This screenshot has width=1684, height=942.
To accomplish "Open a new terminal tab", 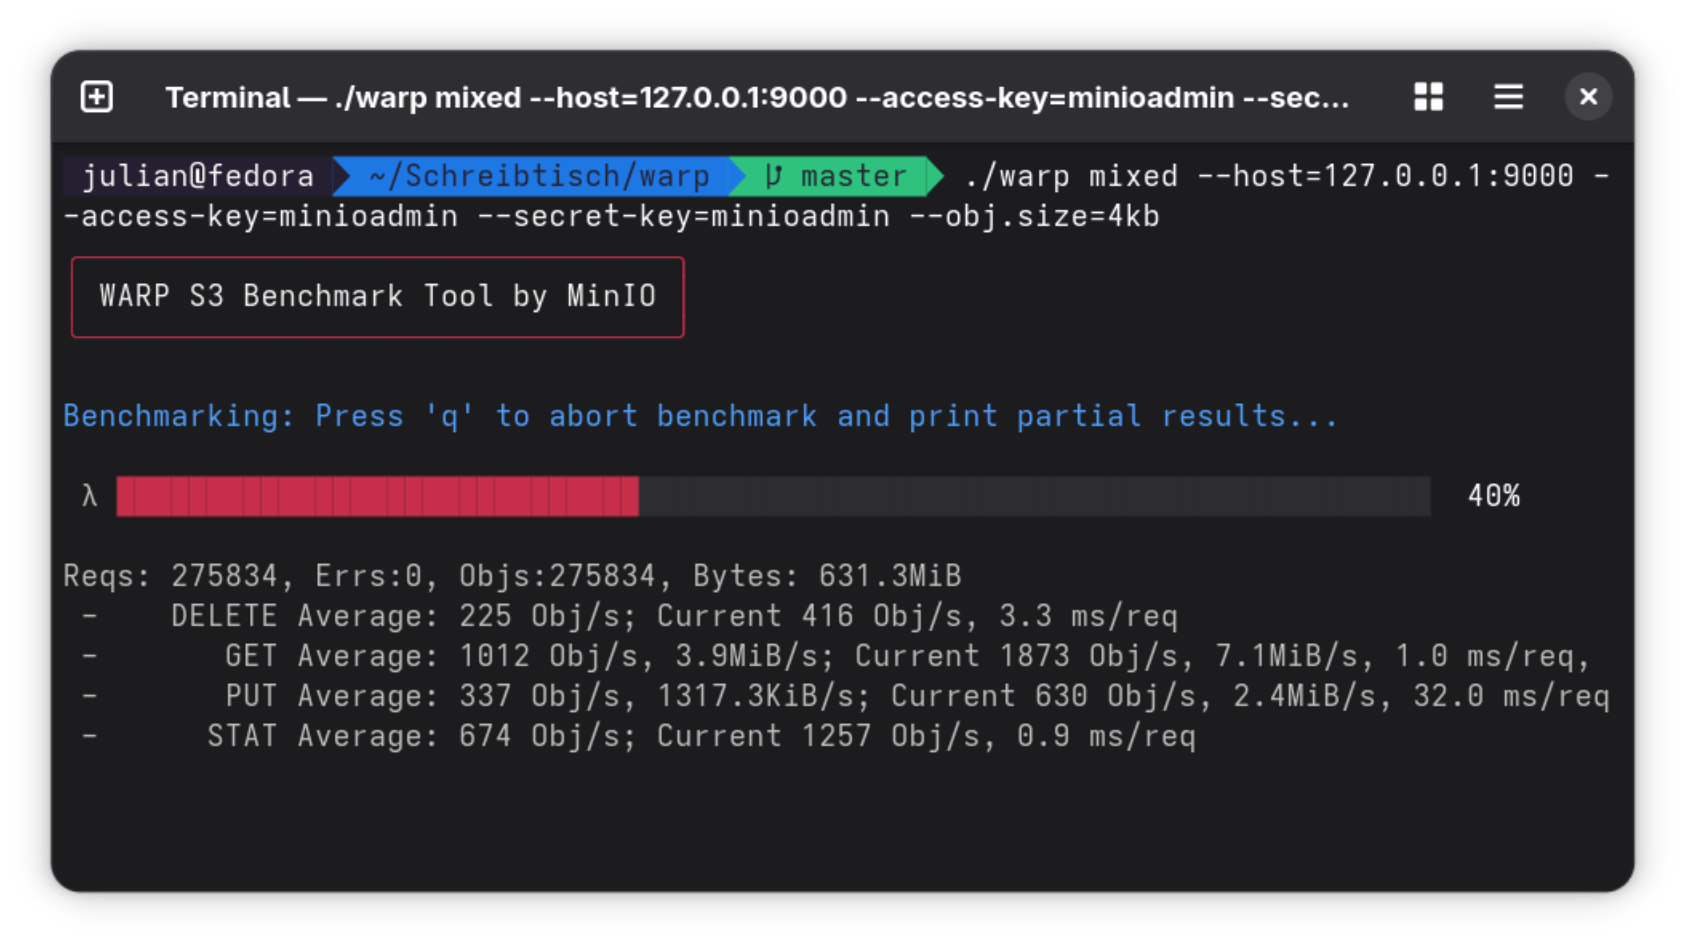I will [97, 97].
